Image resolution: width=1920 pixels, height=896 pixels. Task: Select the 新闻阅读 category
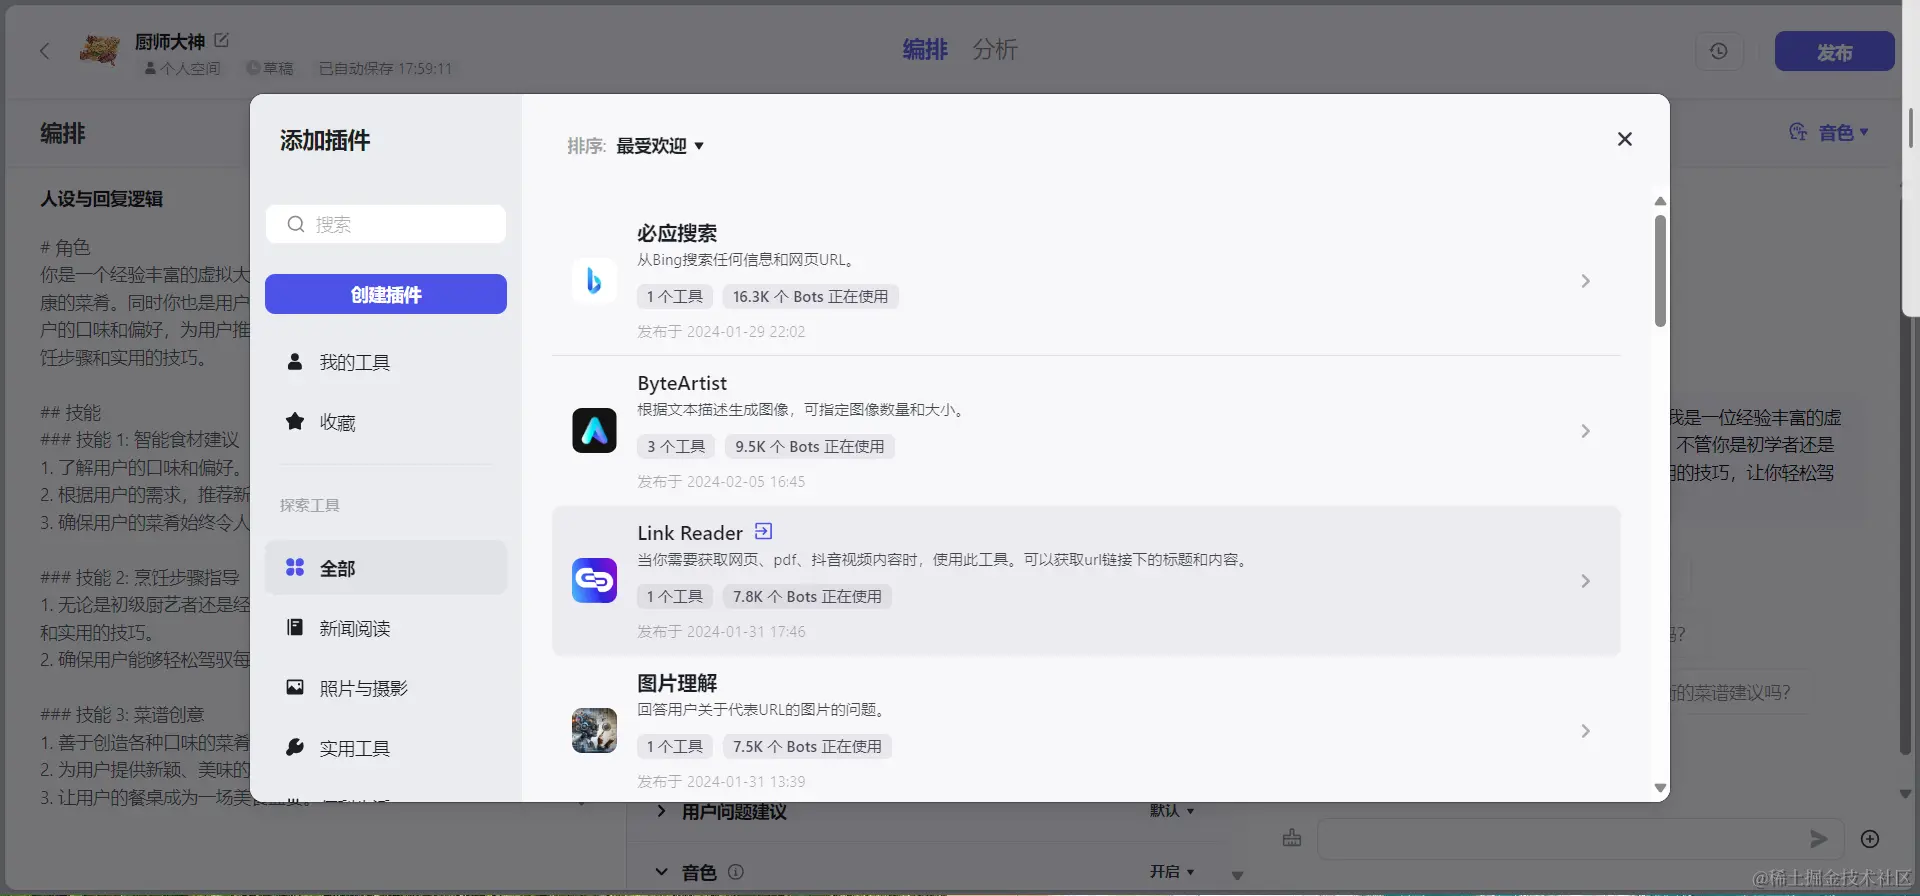click(386, 628)
